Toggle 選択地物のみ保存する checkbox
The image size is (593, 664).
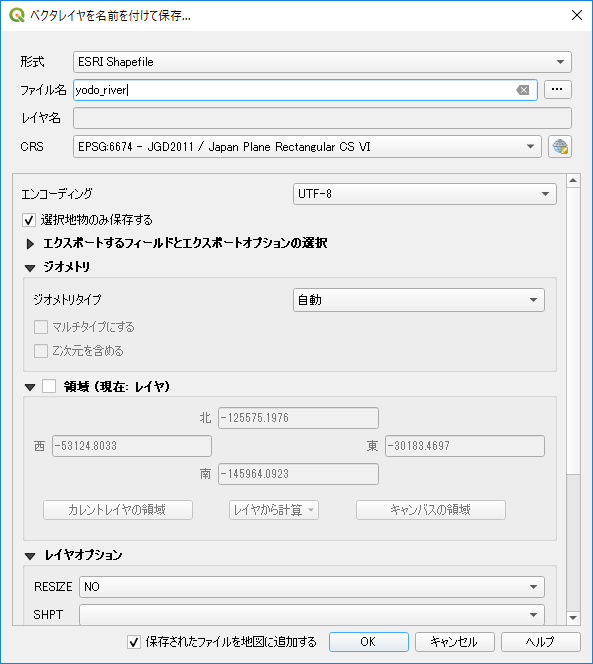29,220
